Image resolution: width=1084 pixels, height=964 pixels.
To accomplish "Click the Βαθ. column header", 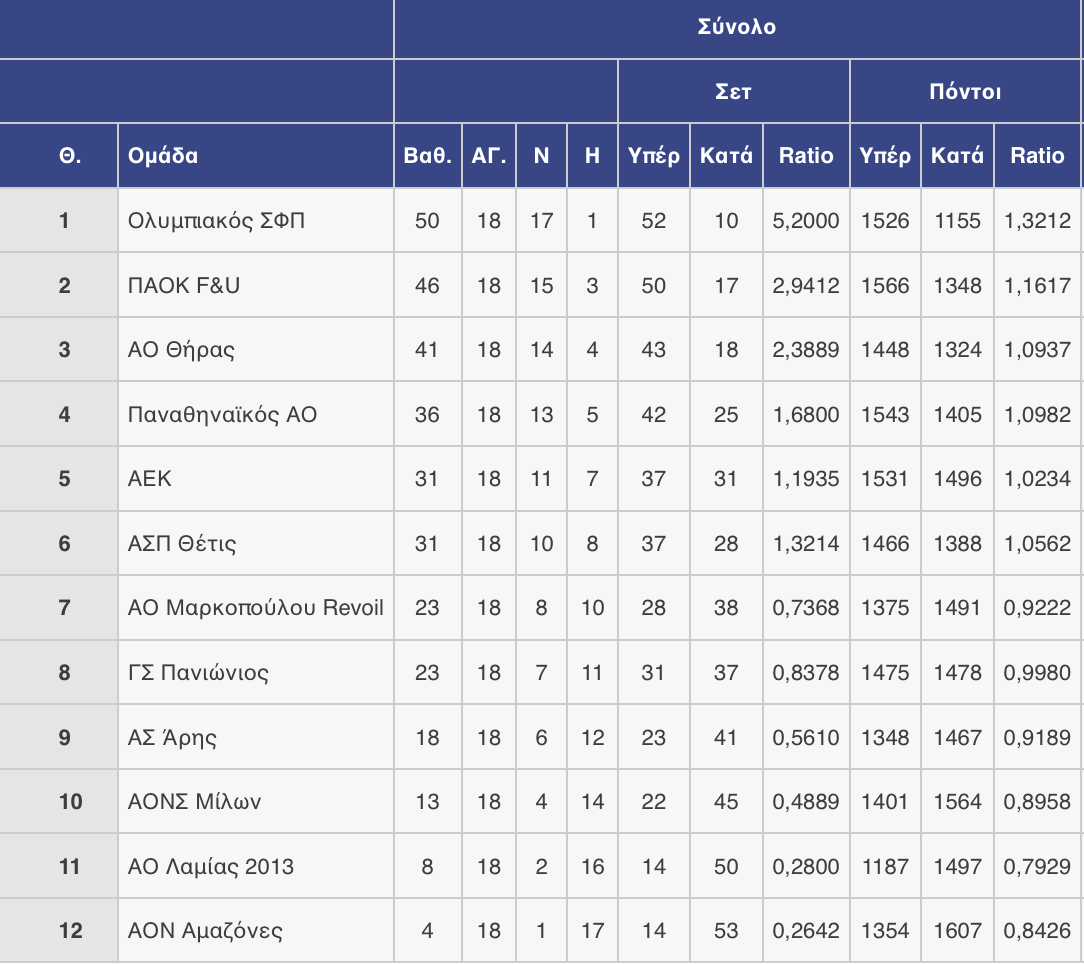I will (427, 156).
